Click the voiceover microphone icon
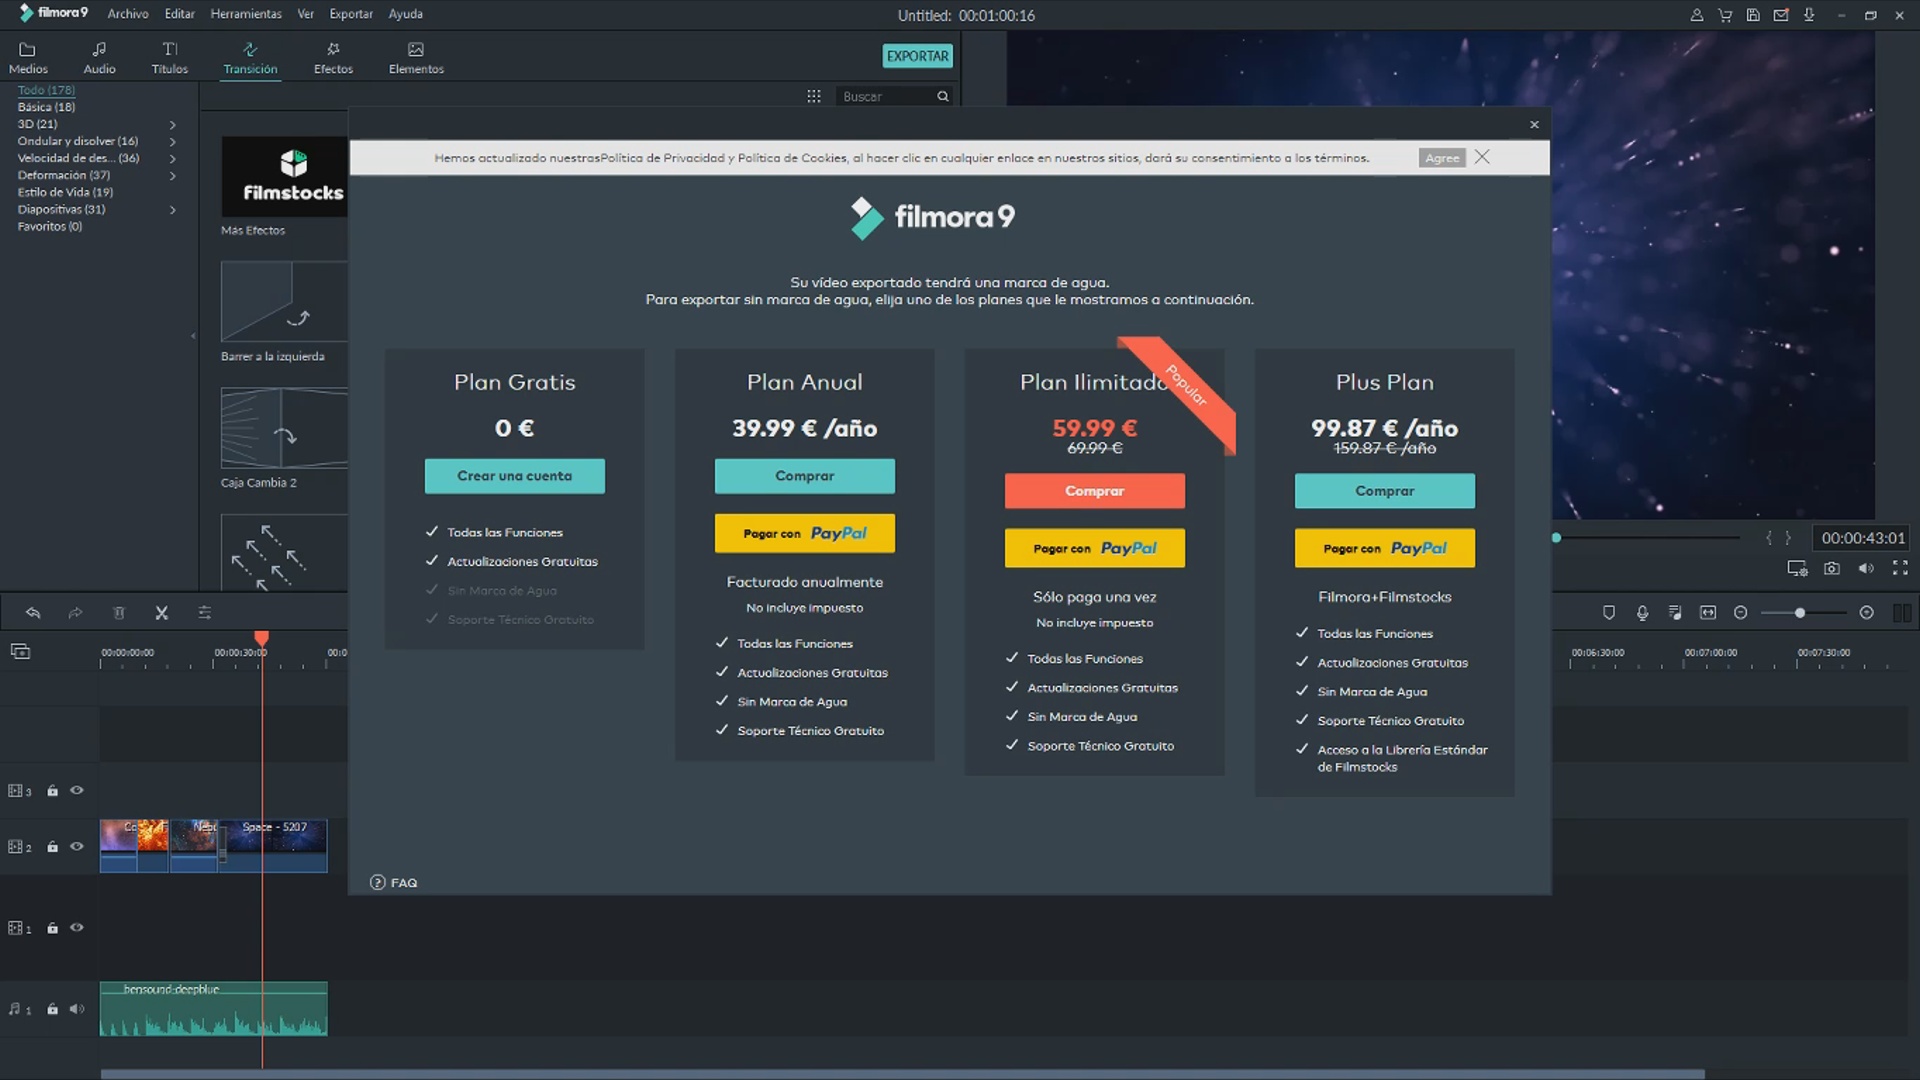The width and height of the screenshot is (1920, 1080). pos(1642,613)
